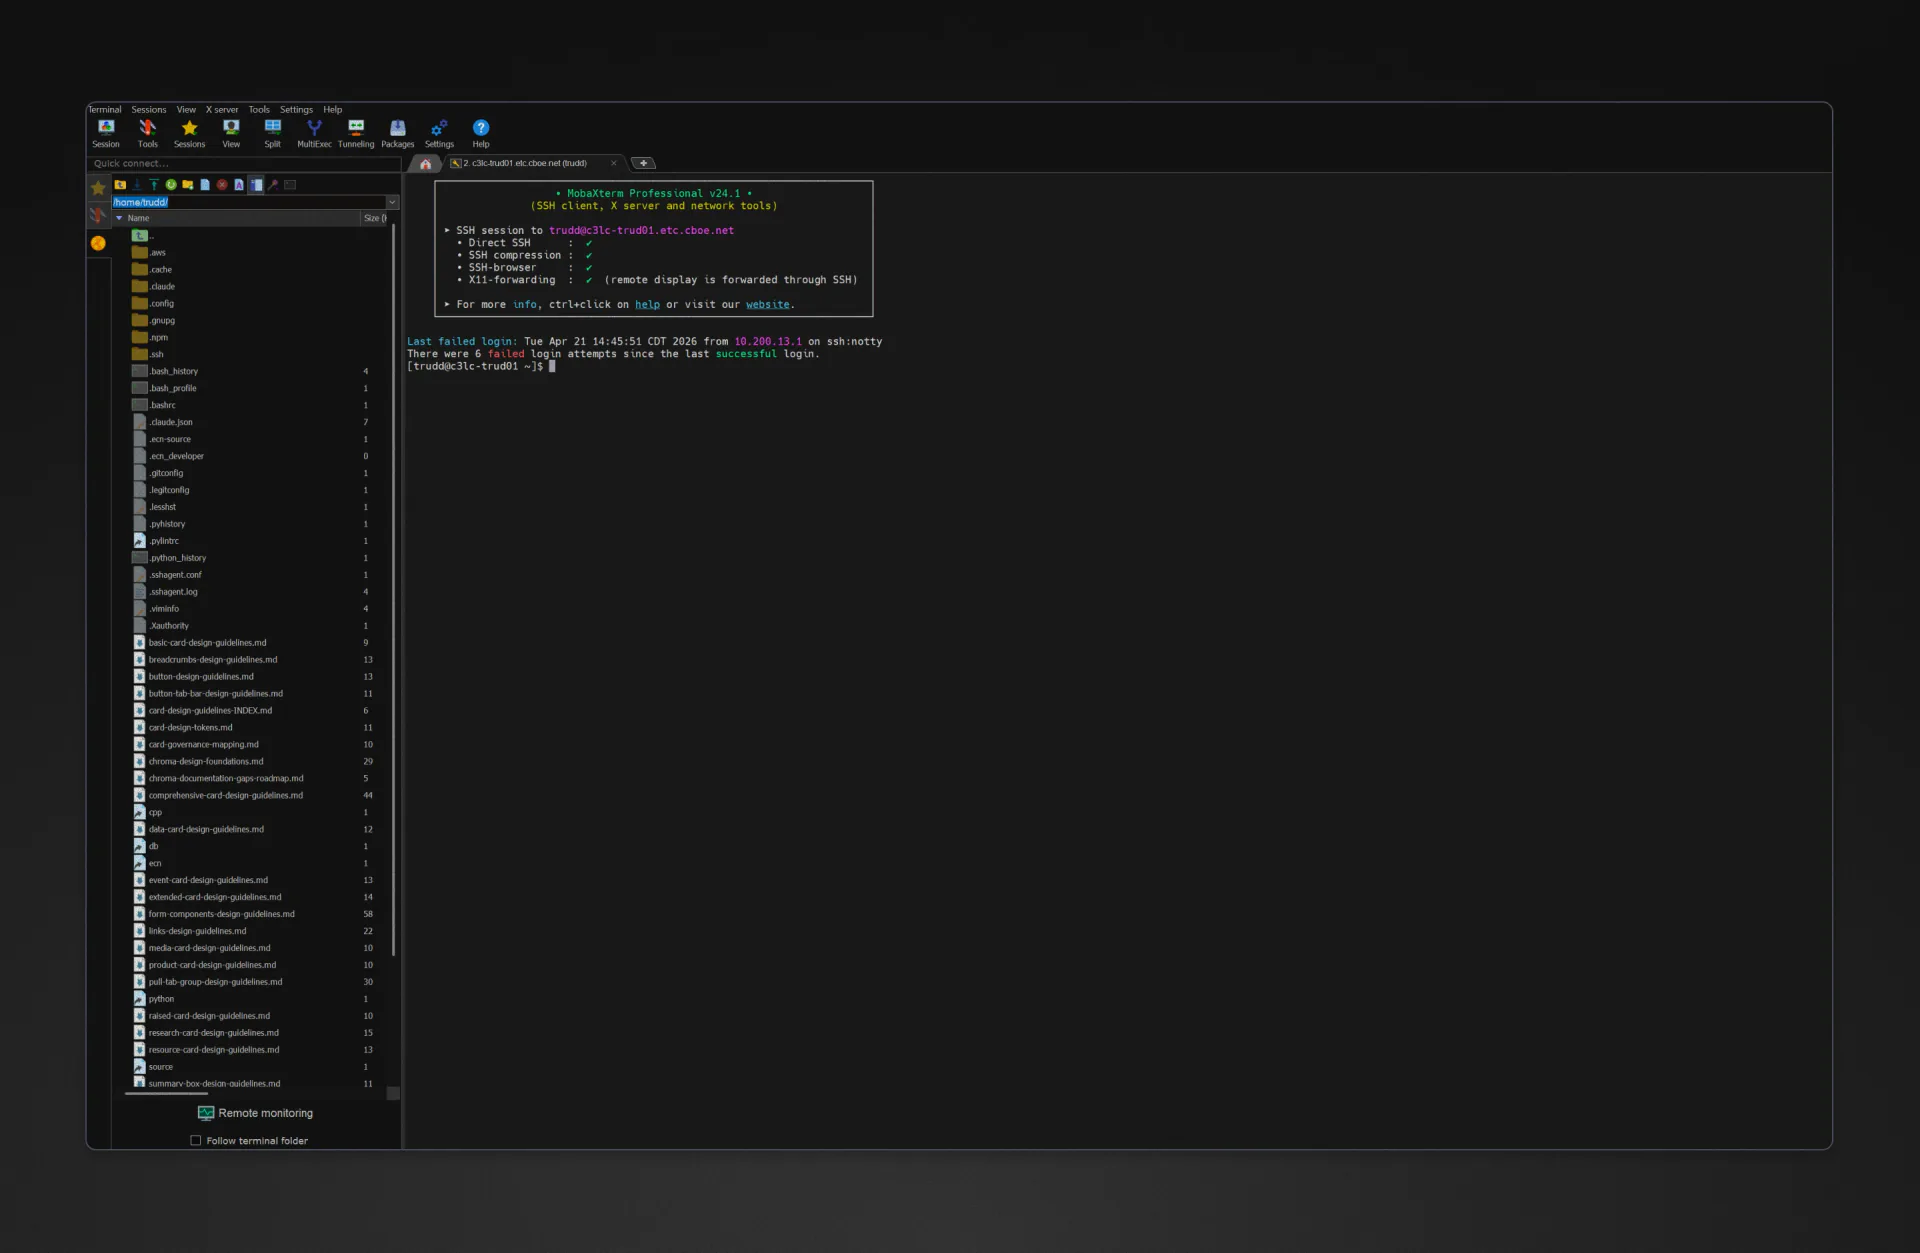
Task: Select the parent directory '..' entry
Action: coord(145,236)
